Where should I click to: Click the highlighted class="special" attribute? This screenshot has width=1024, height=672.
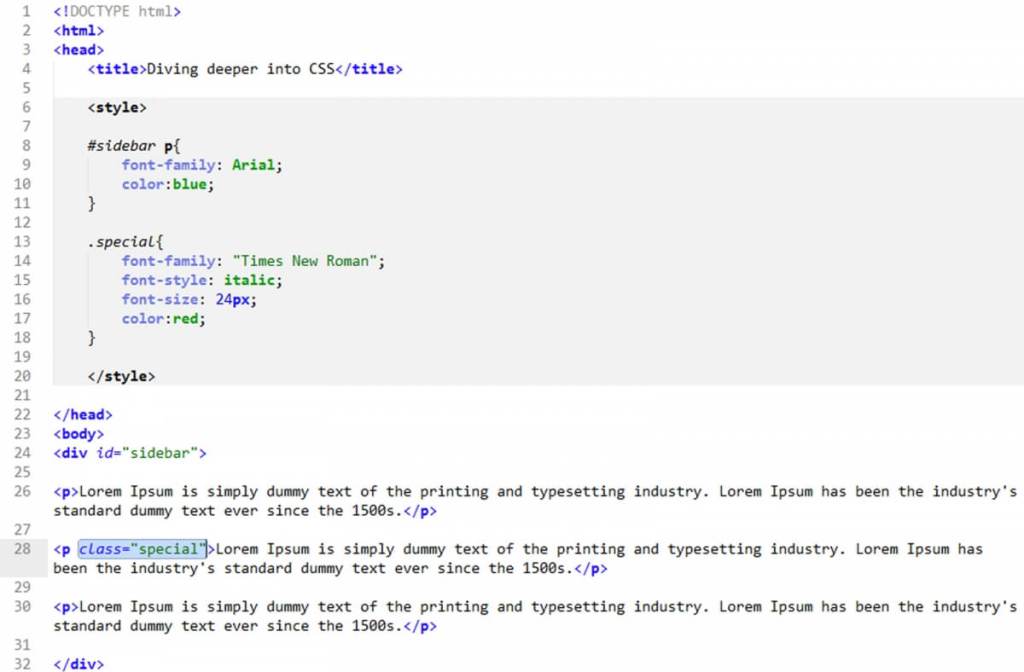(142, 549)
